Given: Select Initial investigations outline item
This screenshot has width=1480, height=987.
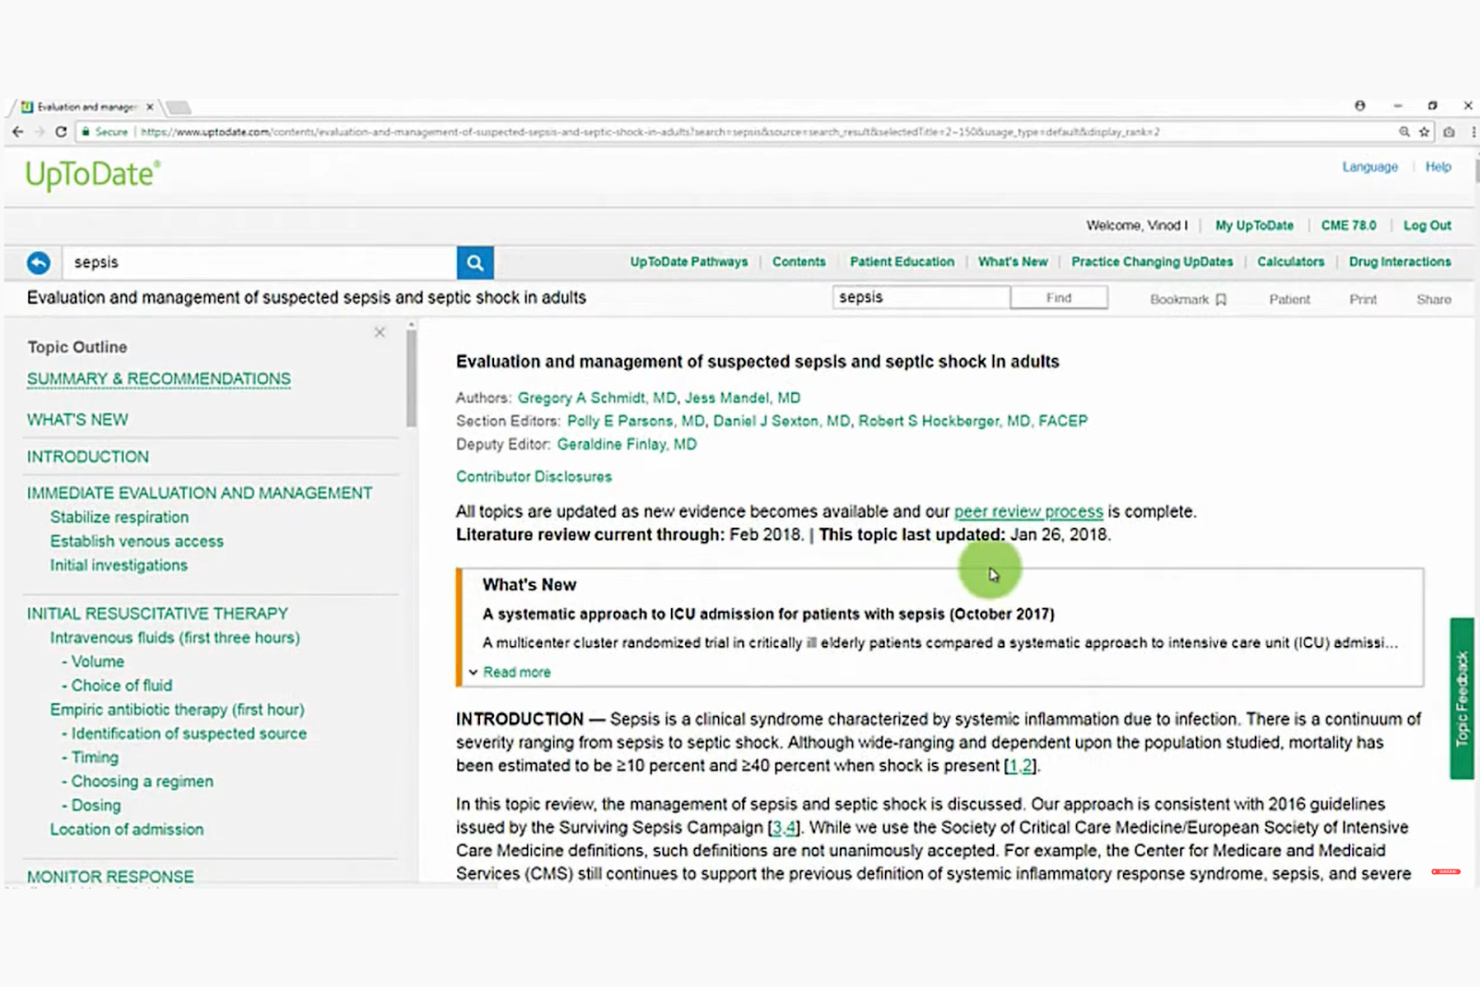Looking at the screenshot, I should tap(119, 565).
